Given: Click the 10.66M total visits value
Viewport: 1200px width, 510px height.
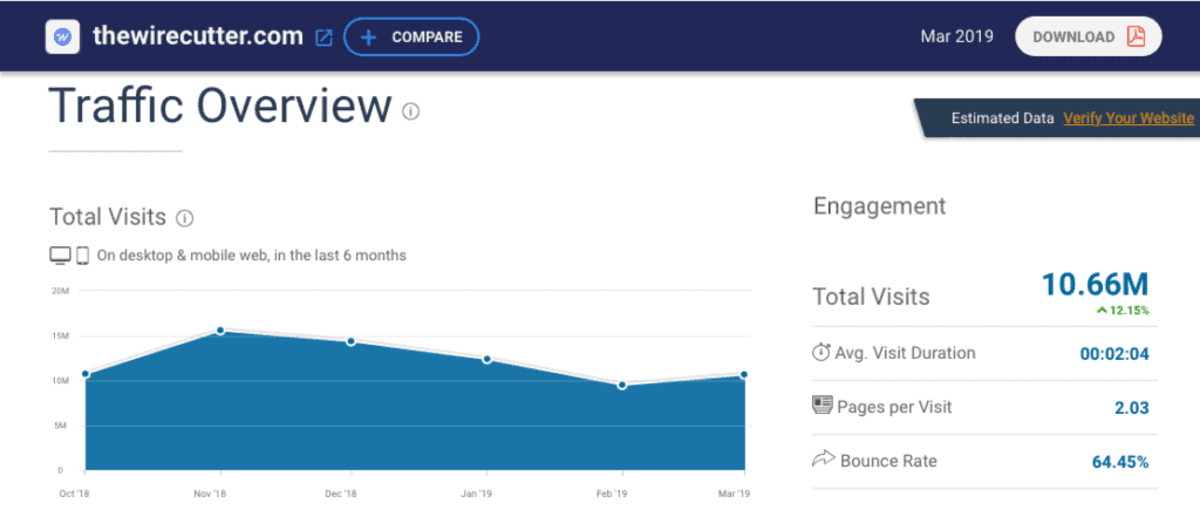Looking at the screenshot, I should coord(1095,285).
